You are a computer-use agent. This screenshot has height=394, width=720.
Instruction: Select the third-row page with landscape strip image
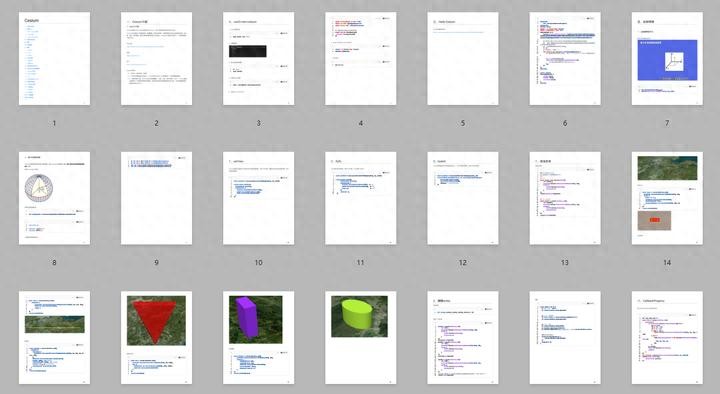54,338
